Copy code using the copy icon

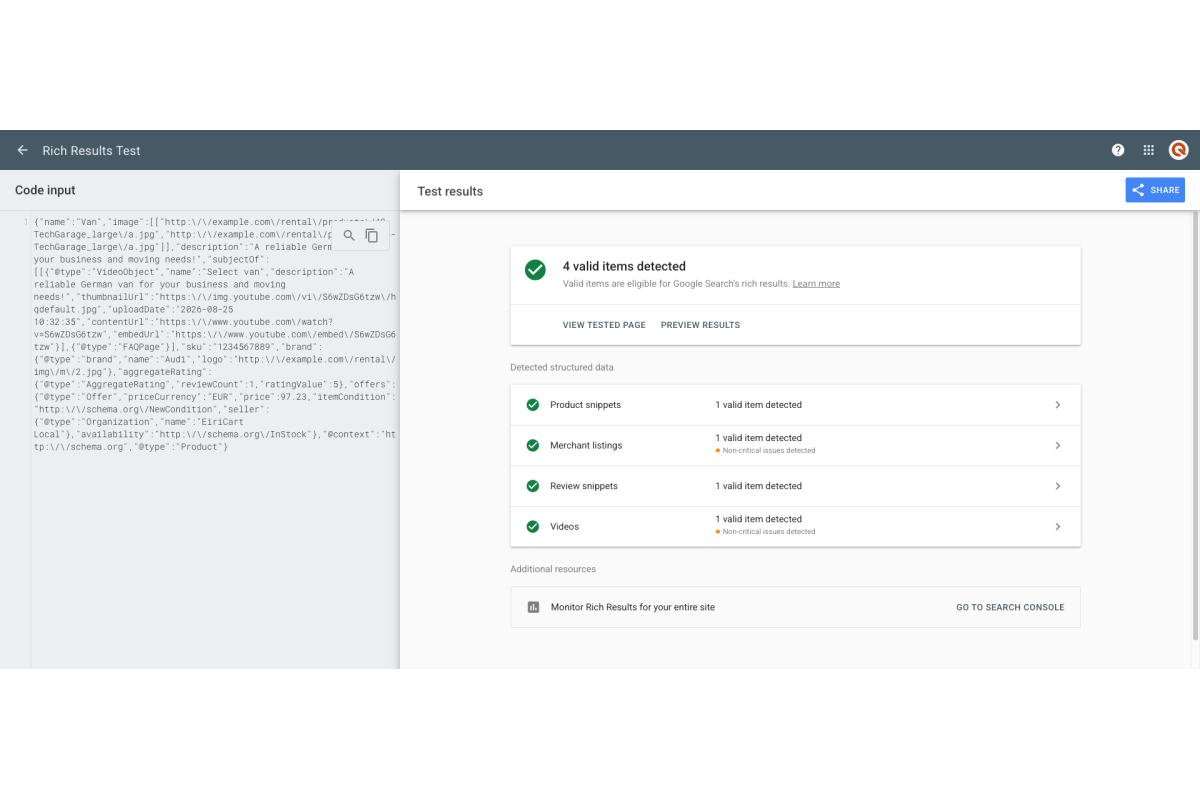tap(372, 235)
